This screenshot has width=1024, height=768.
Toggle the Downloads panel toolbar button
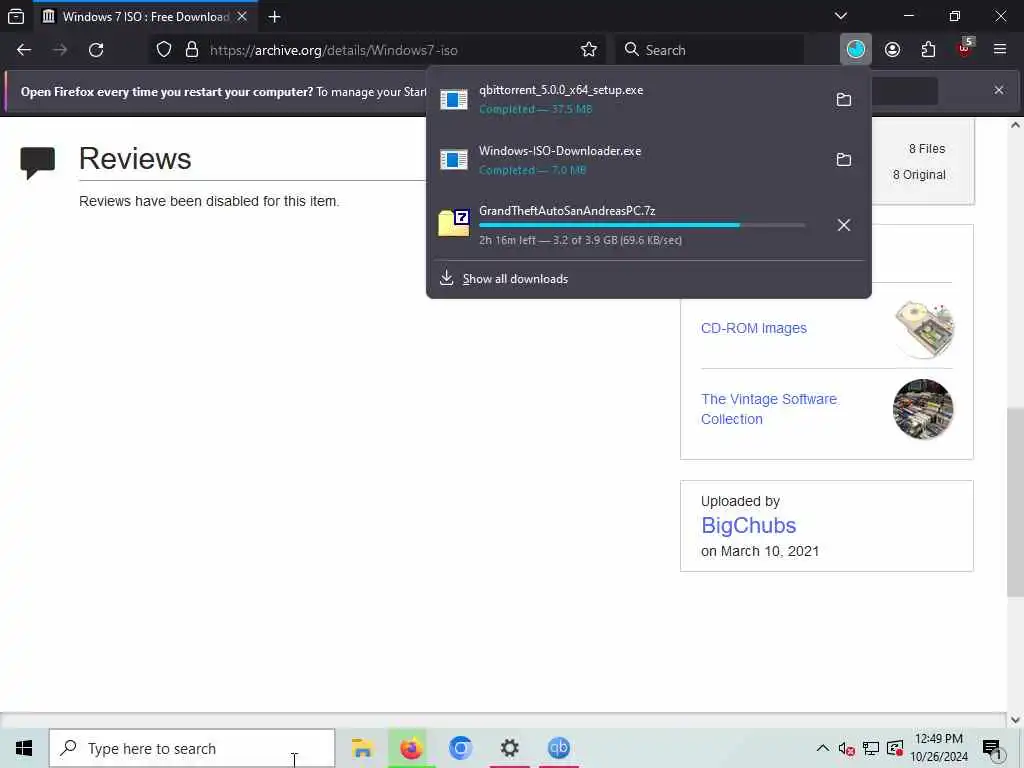[x=856, y=50]
